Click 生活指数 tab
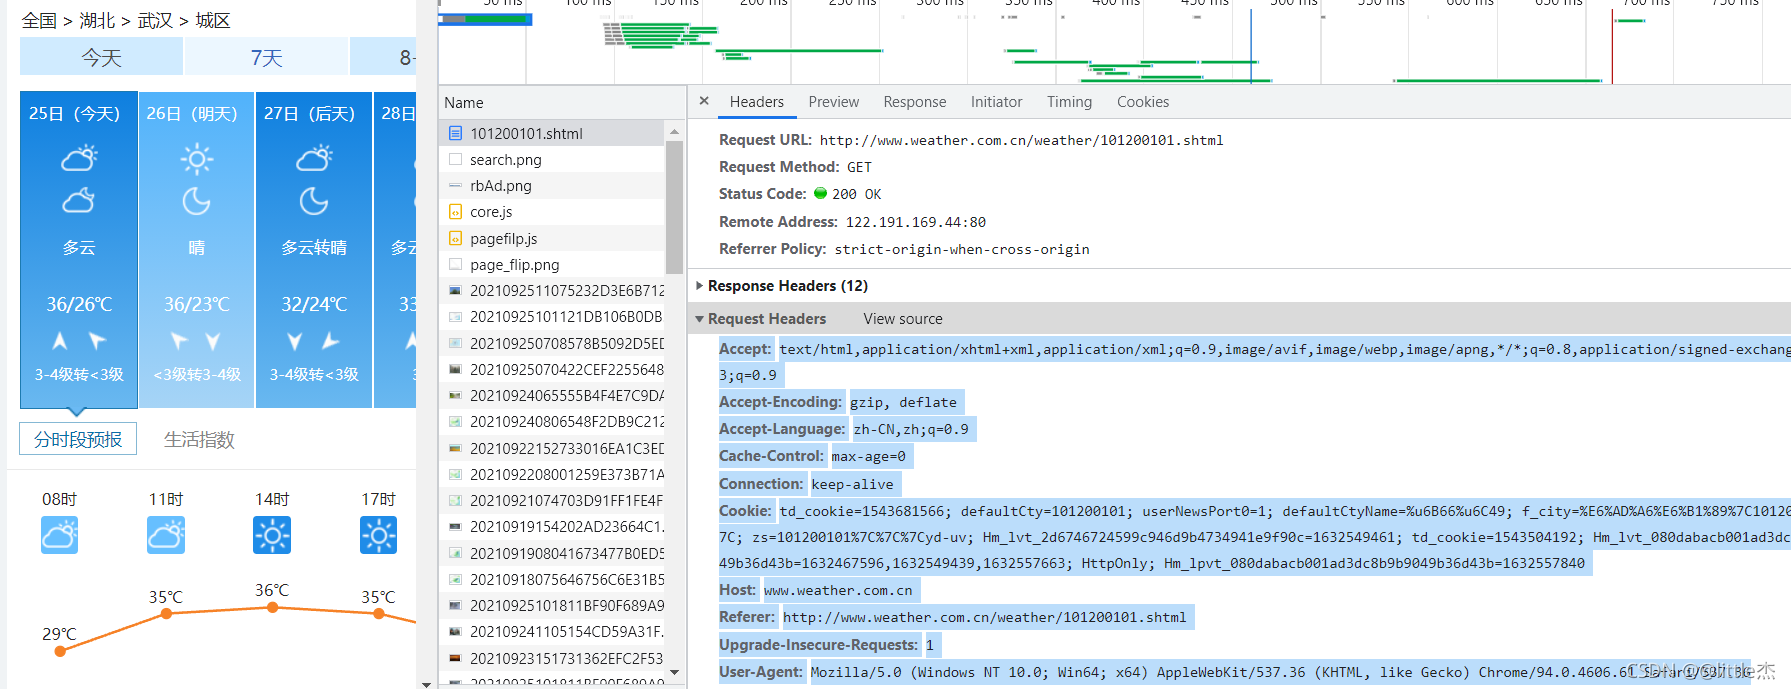Image resolution: width=1791 pixels, height=689 pixels. (199, 440)
